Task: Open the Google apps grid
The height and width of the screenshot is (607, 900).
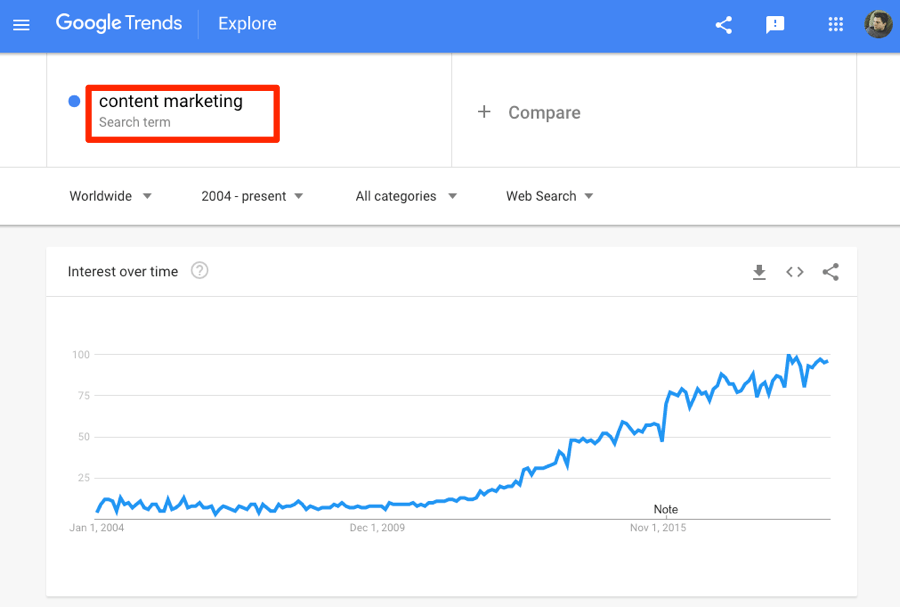Action: point(836,24)
